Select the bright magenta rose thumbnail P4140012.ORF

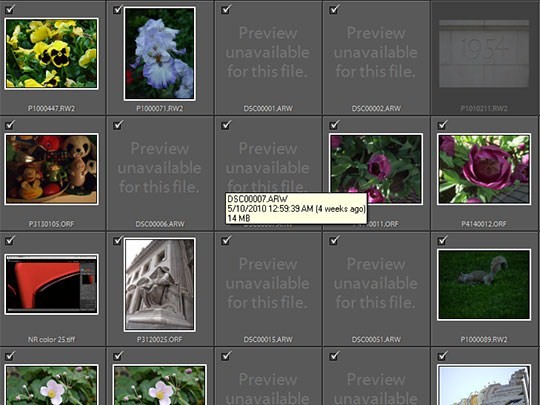(x=484, y=169)
